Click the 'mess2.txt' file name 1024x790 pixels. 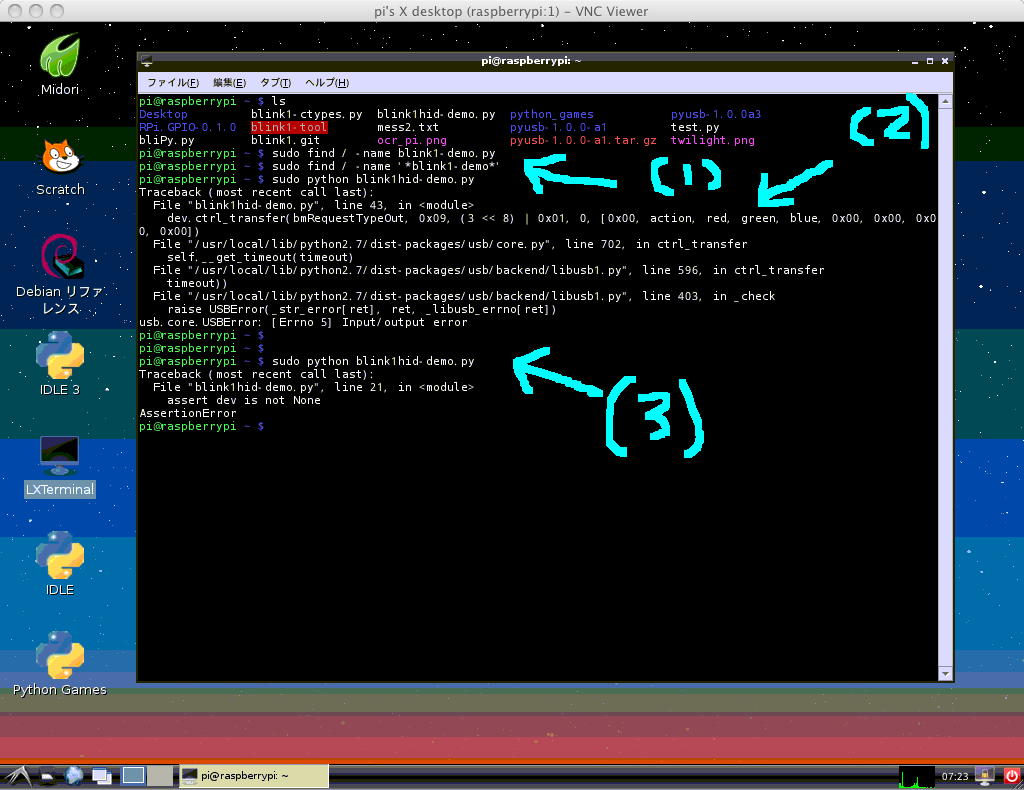408,127
